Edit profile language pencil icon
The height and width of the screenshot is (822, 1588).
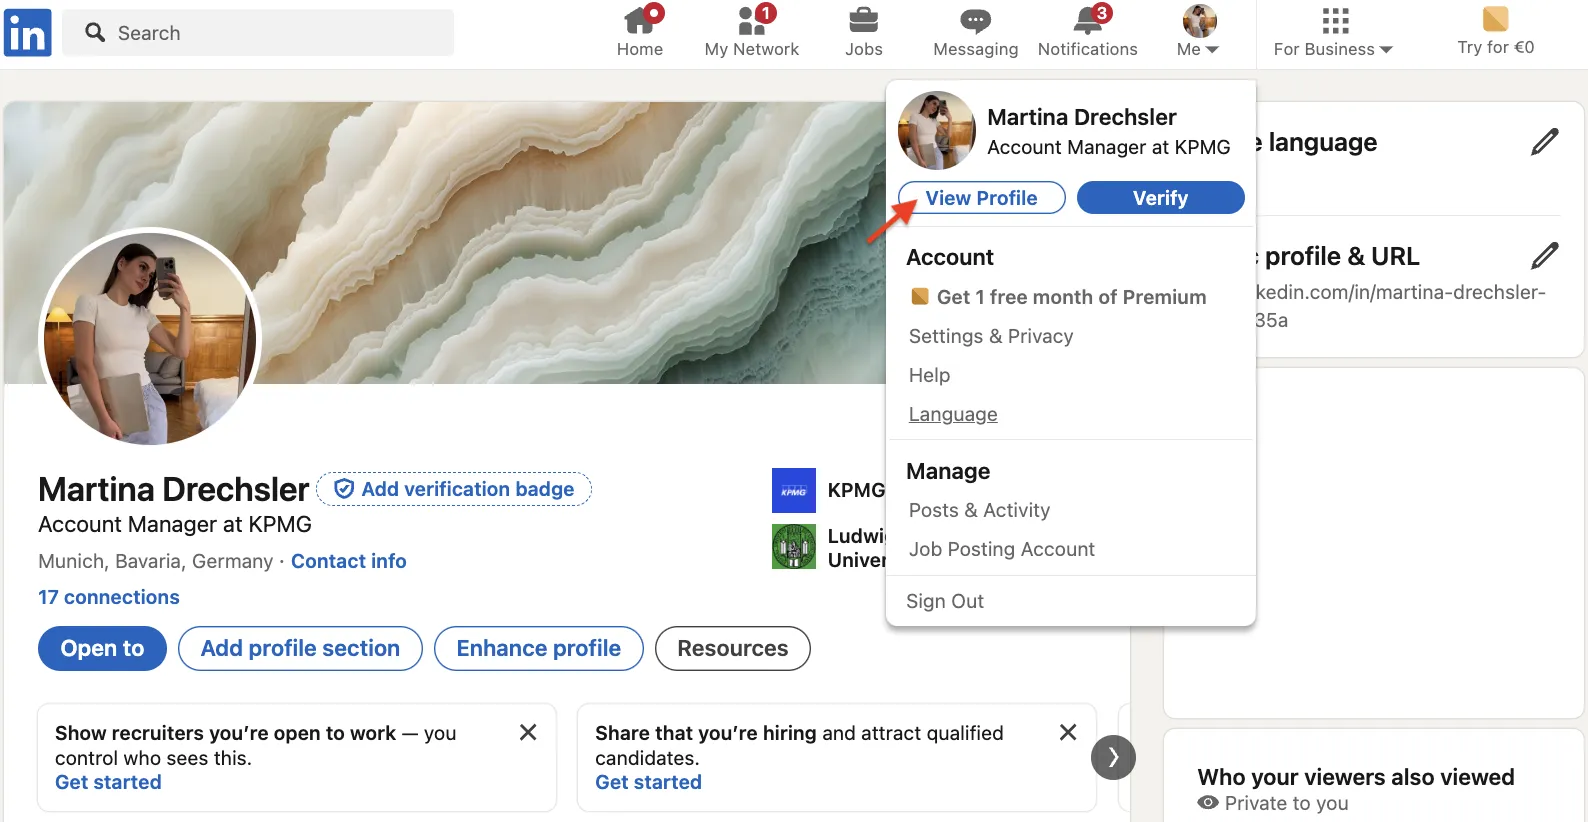1544,142
